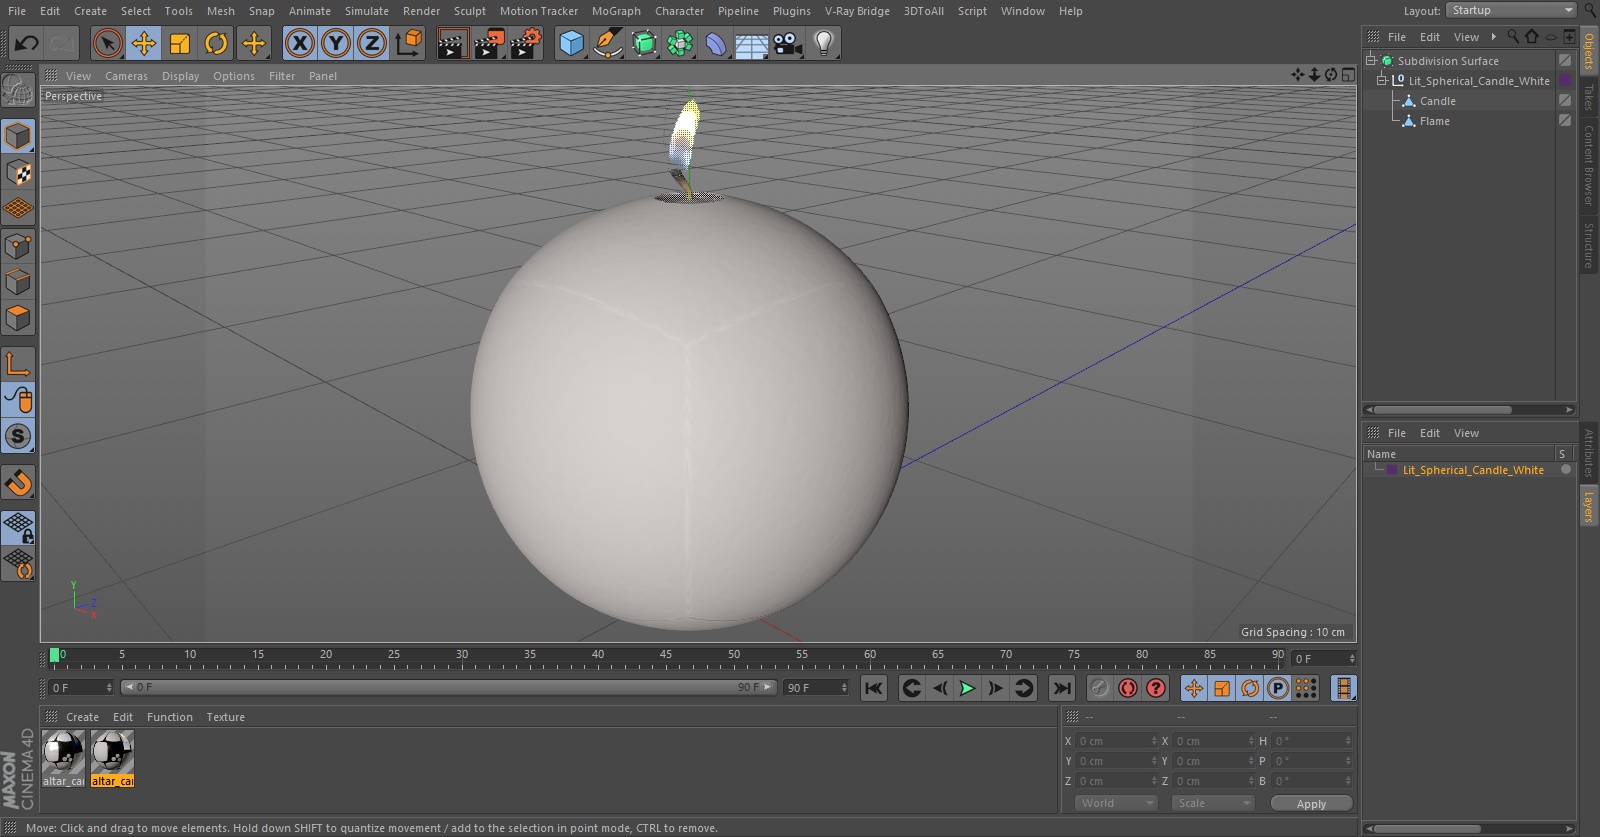
Task: Open the Array modeling objects icon
Action: click(x=680, y=43)
